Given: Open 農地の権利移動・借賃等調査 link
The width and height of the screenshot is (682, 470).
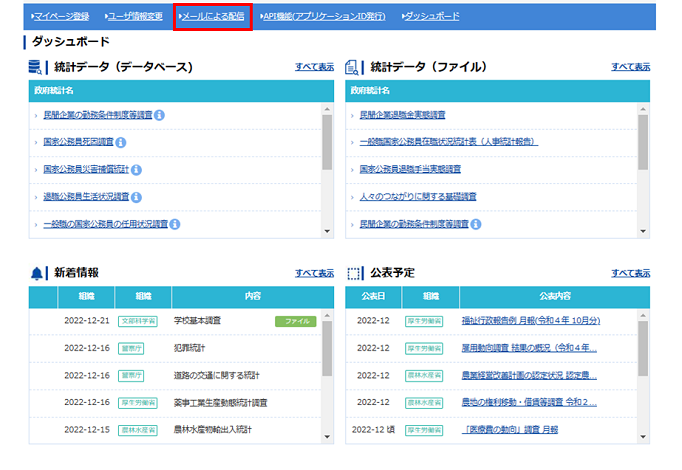Looking at the screenshot, I should 529,402.
